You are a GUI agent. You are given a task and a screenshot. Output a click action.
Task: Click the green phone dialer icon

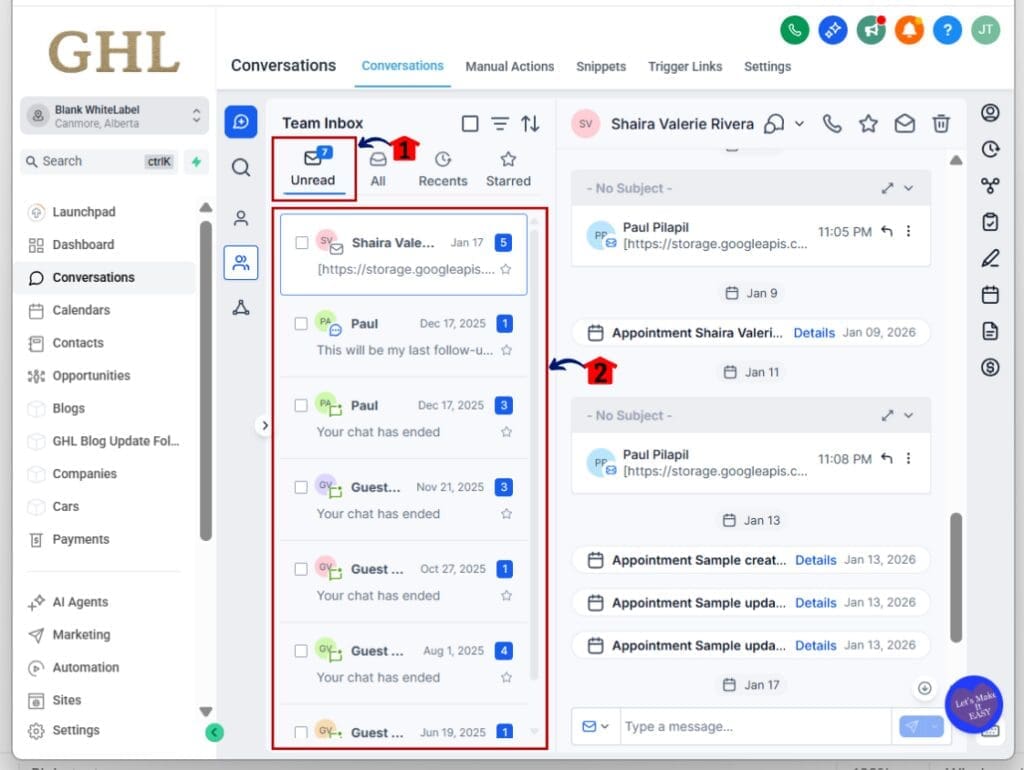click(794, 30)
